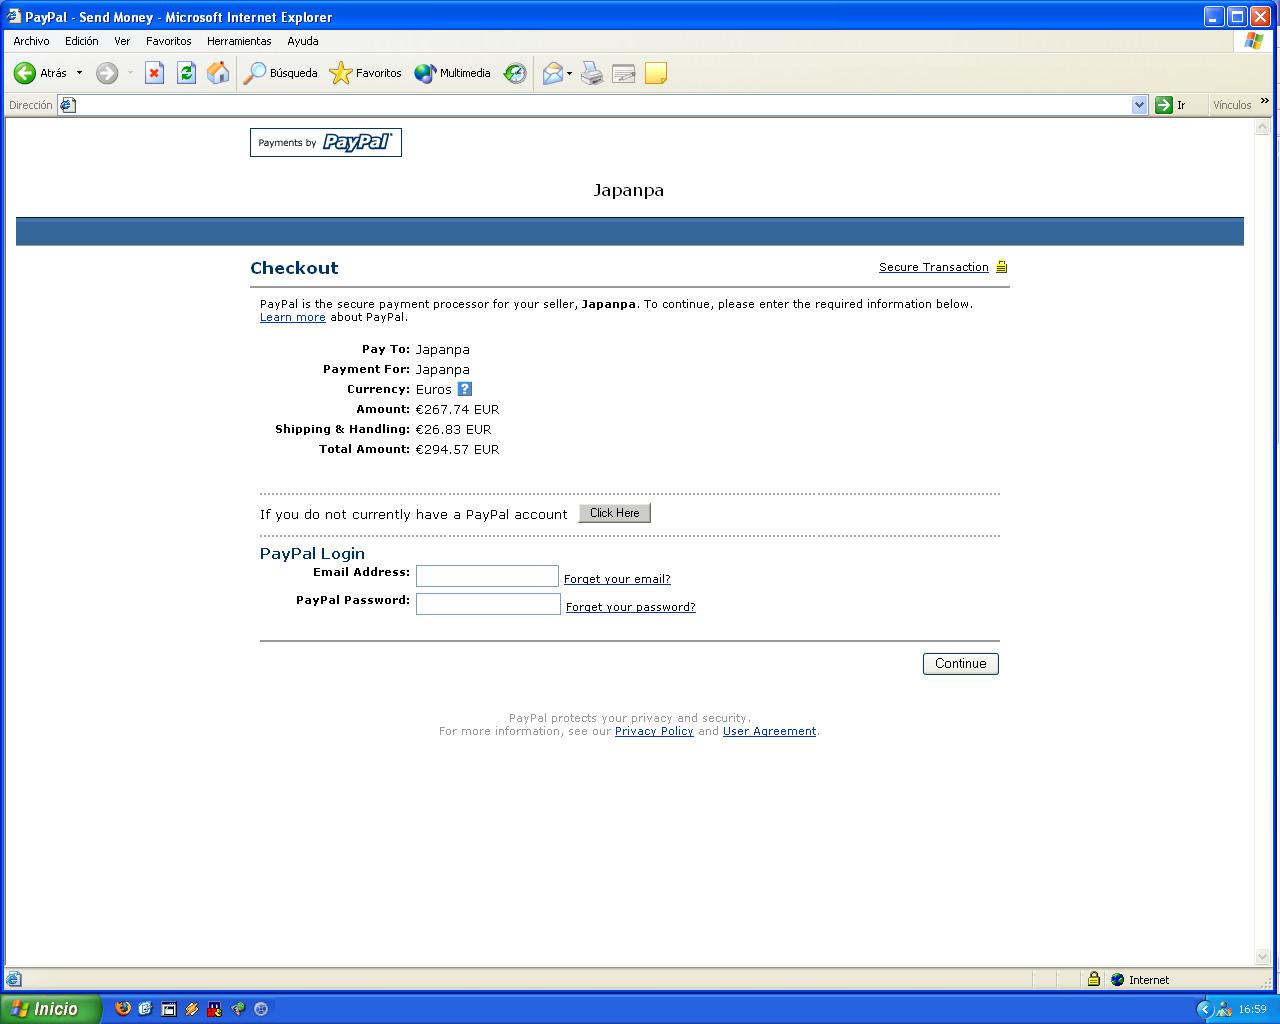Focus the PayPal Password field
The height and width of the screenshot is (1024, 1280).
488,604
